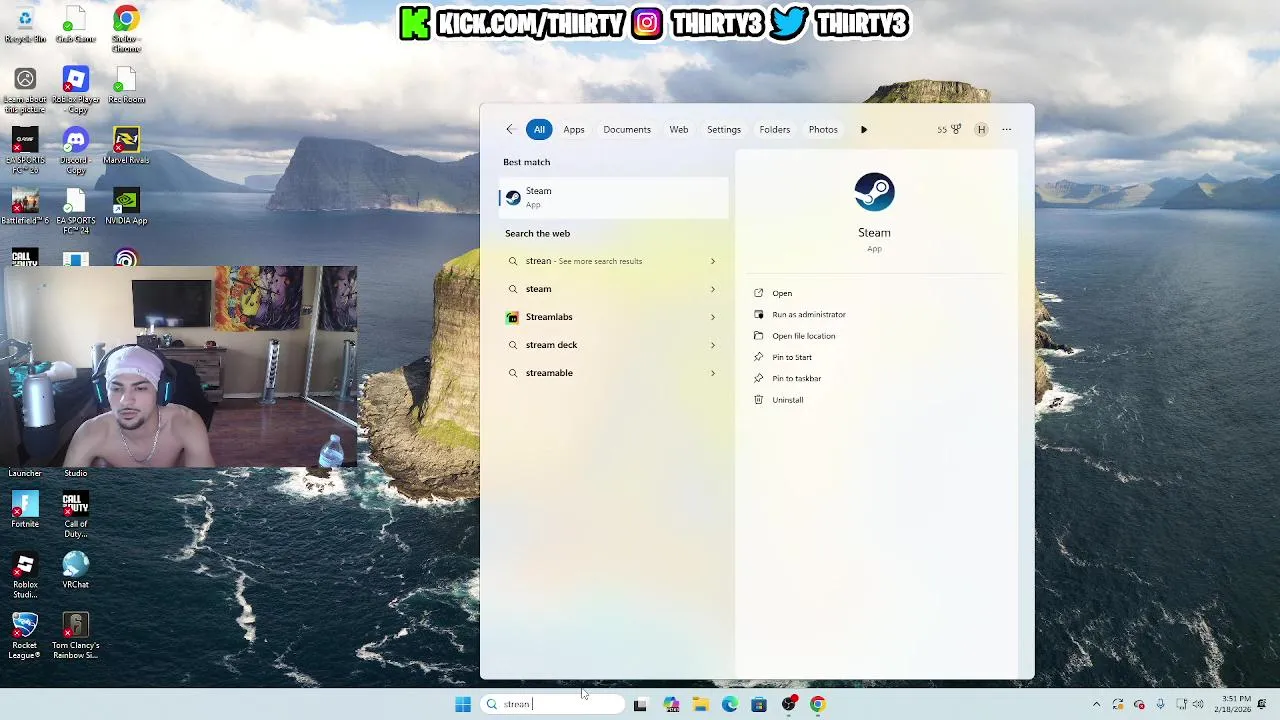Launch Marvel Rivals desktop icon
This screenshot has width=1280, height=720.
126,146
